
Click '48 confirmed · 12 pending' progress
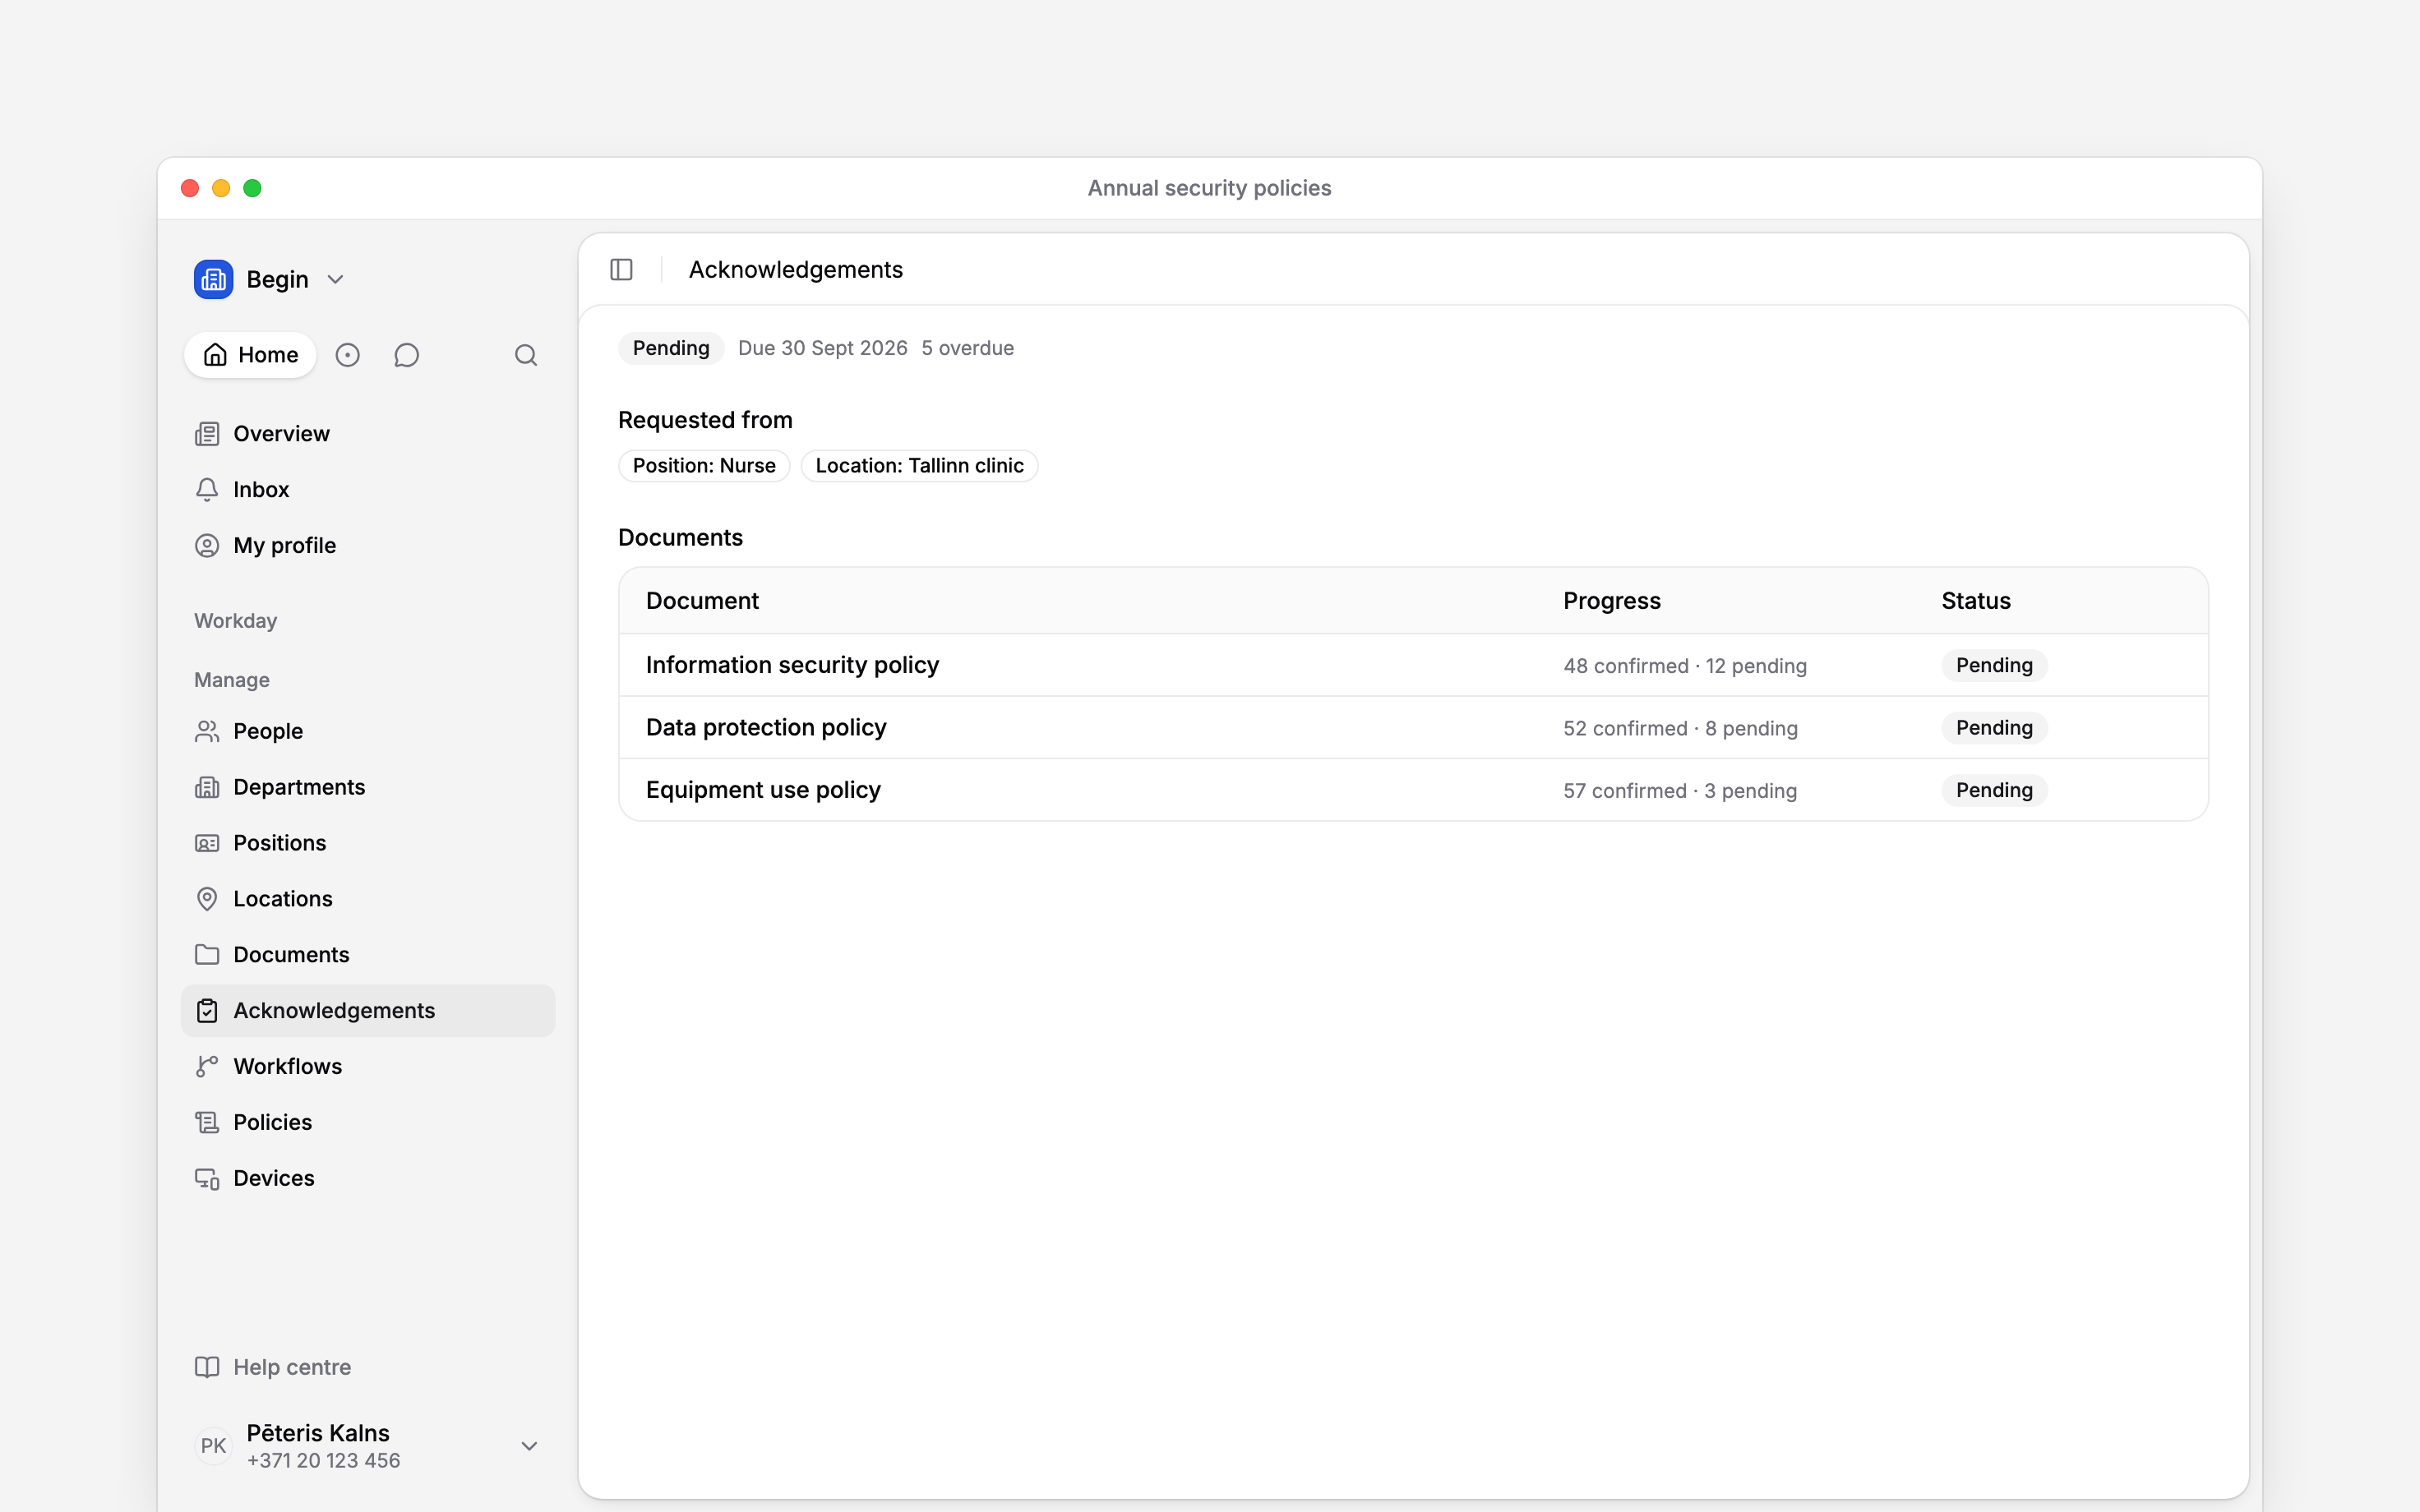pos(1685,666)
